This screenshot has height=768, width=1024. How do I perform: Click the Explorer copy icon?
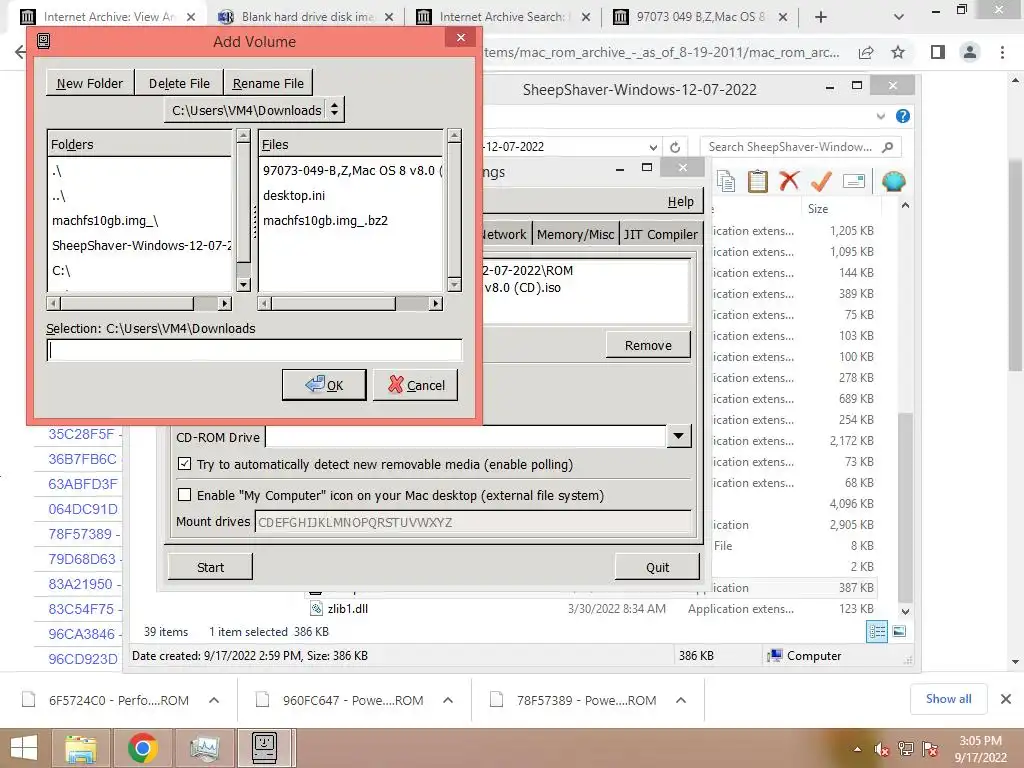726,180
